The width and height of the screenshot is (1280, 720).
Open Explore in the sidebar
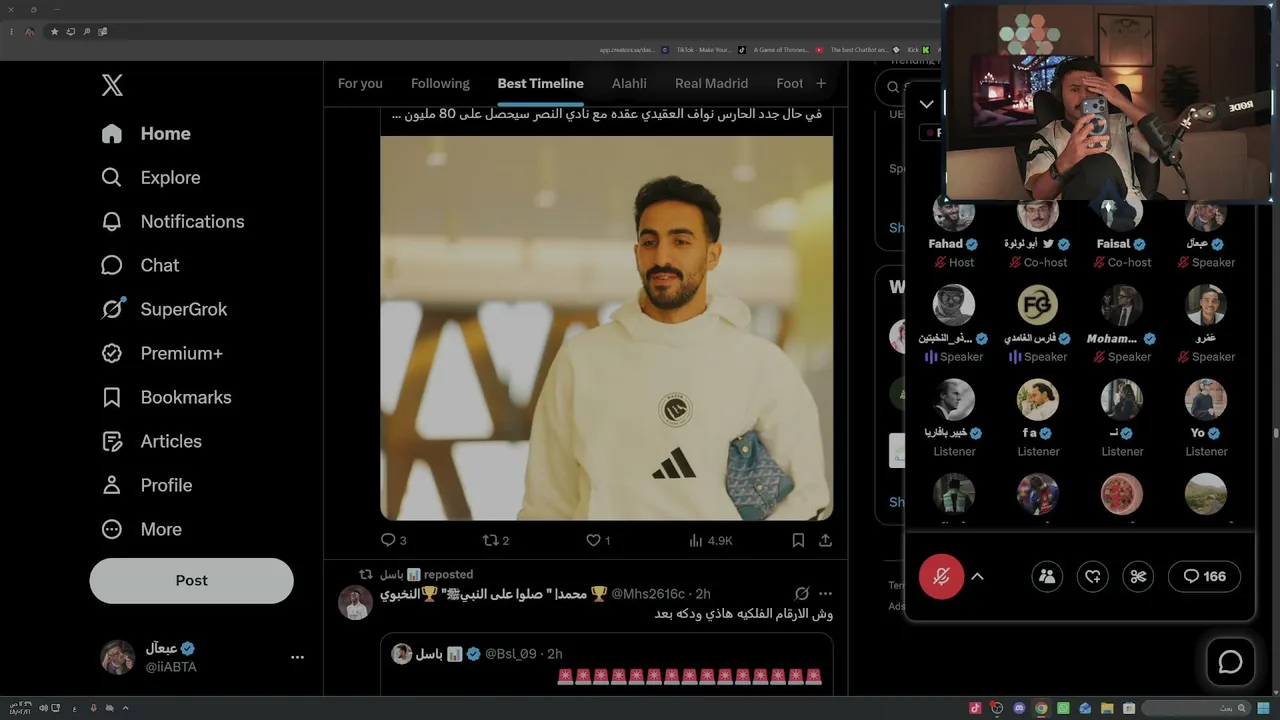[151, 177]
